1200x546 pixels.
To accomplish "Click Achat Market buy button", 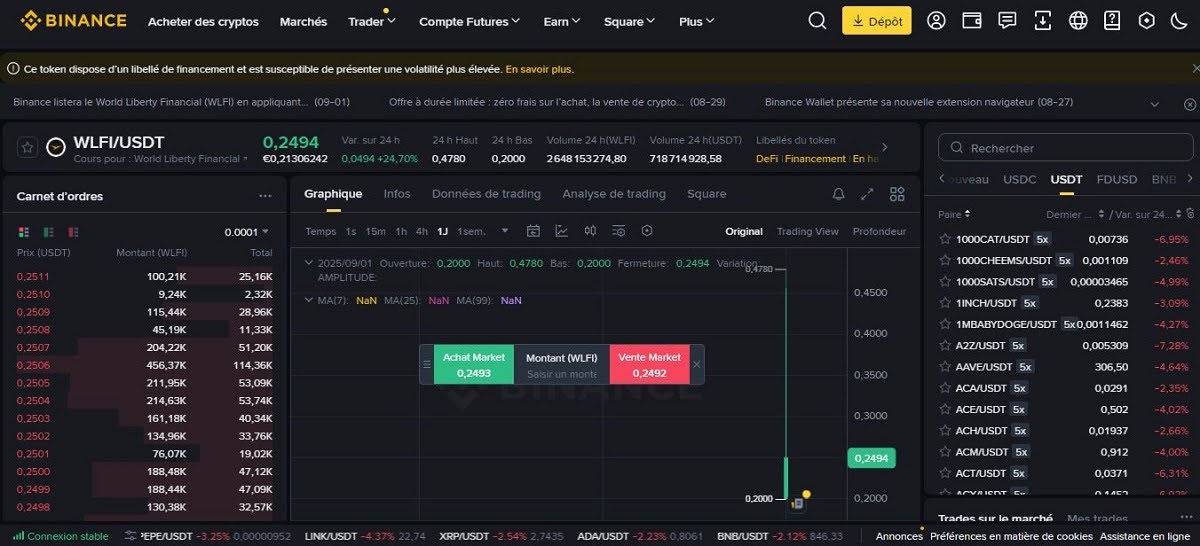I will point(474,365).
